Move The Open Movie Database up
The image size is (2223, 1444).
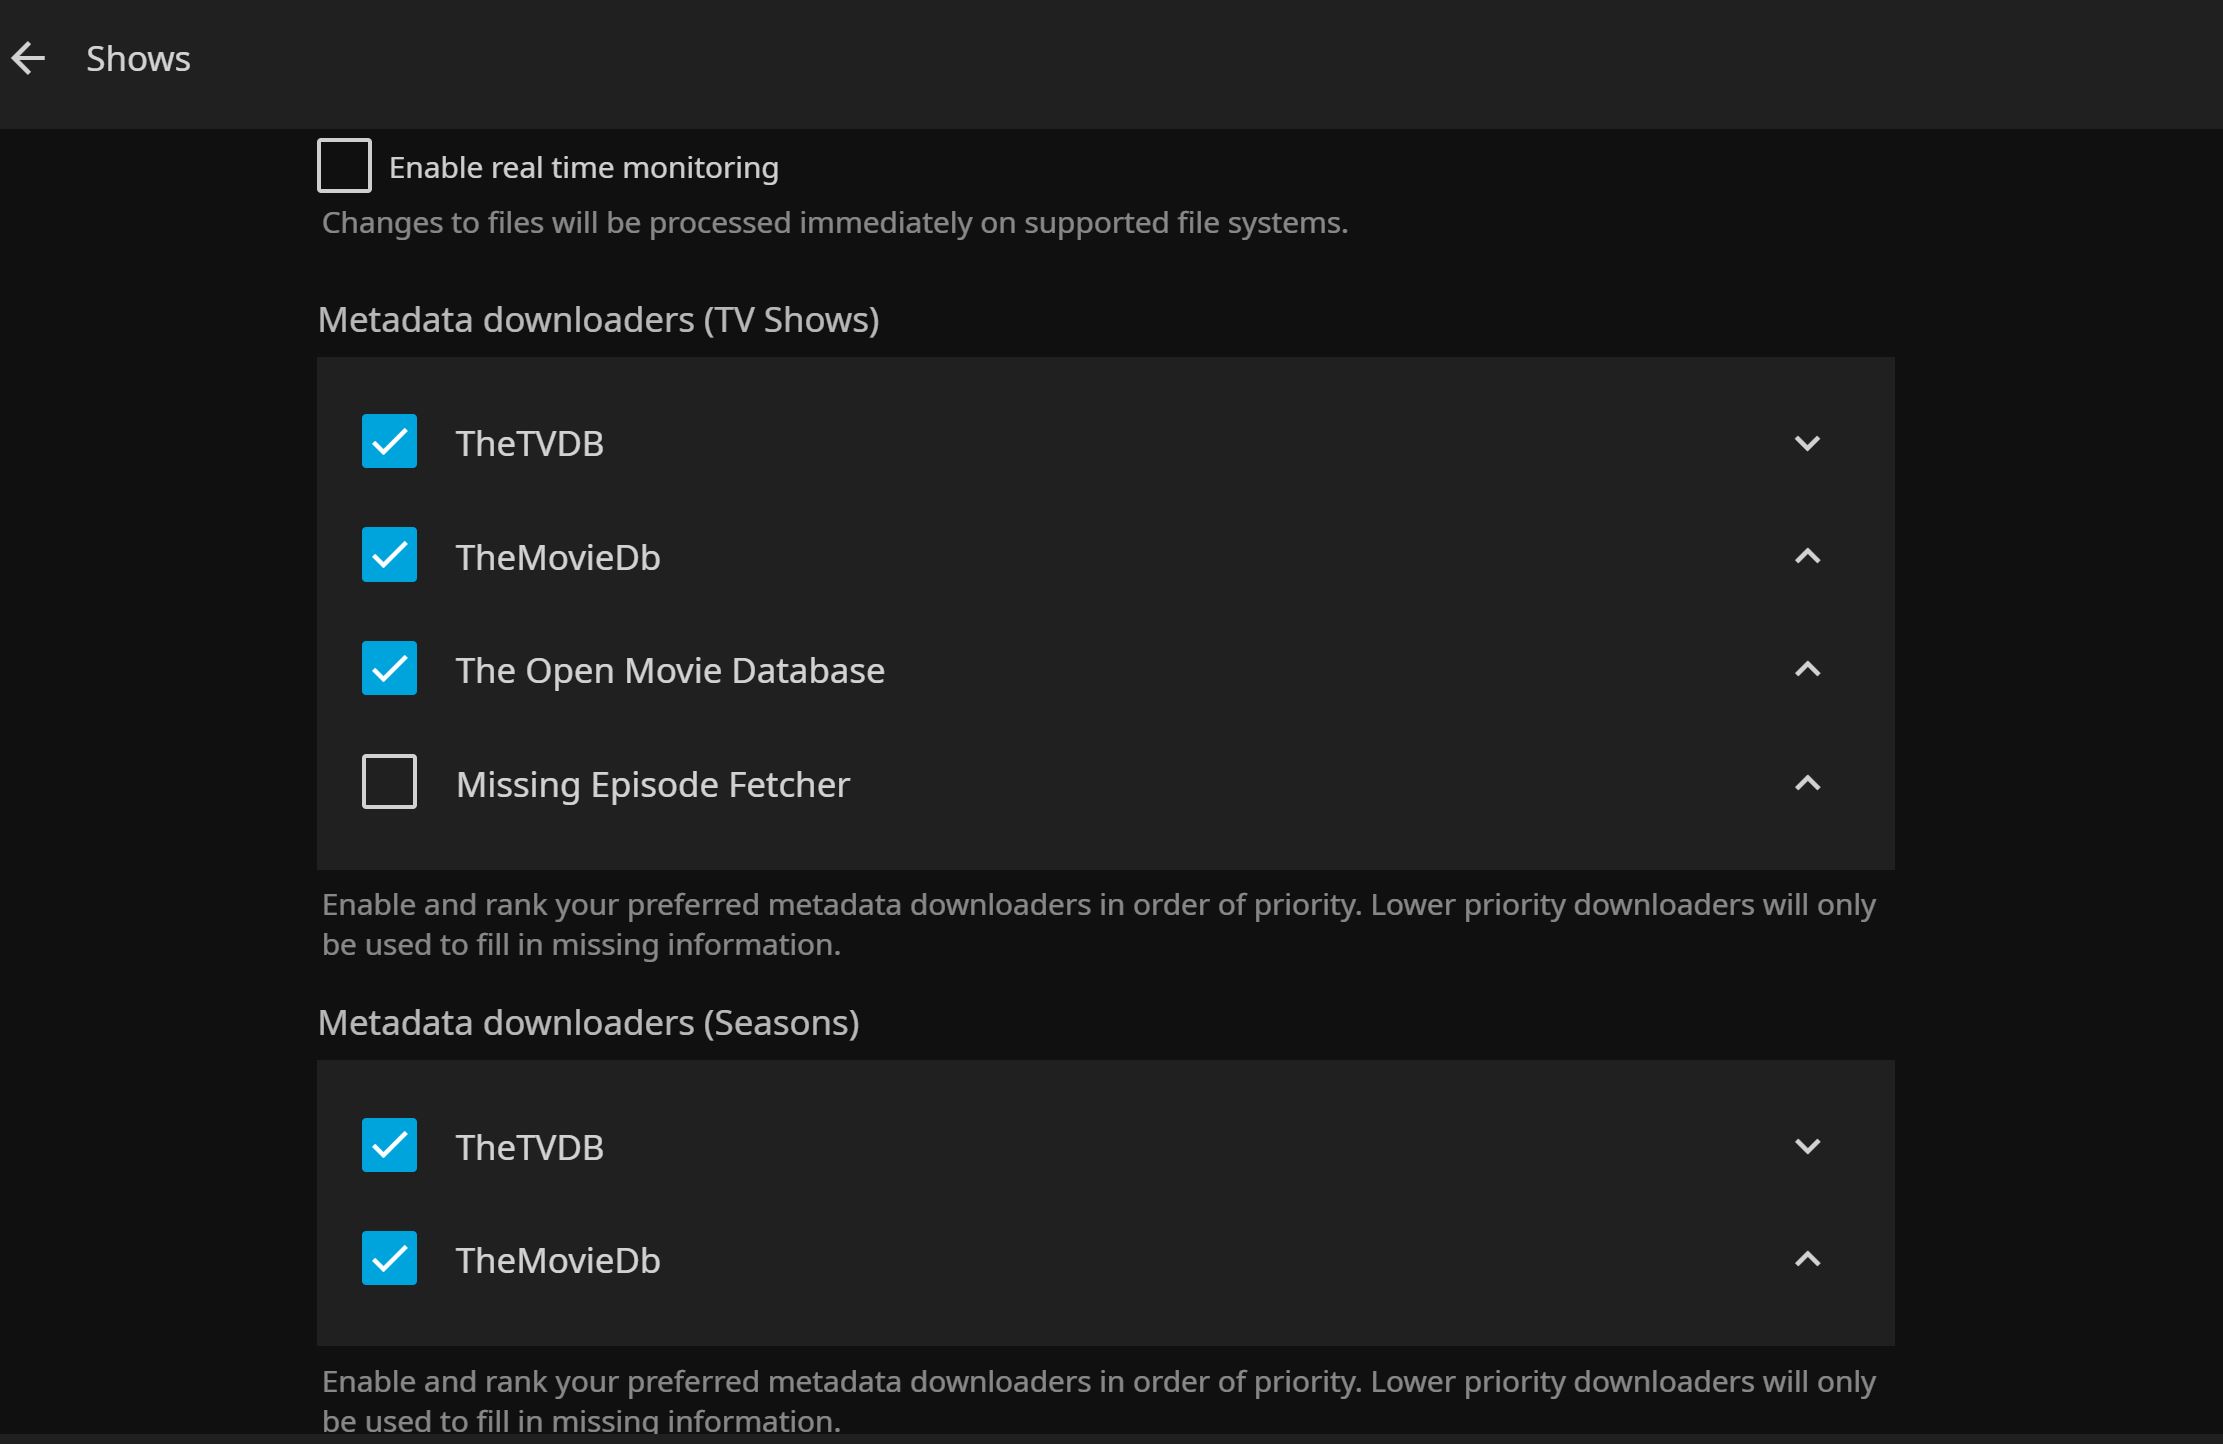(1806, 669)
